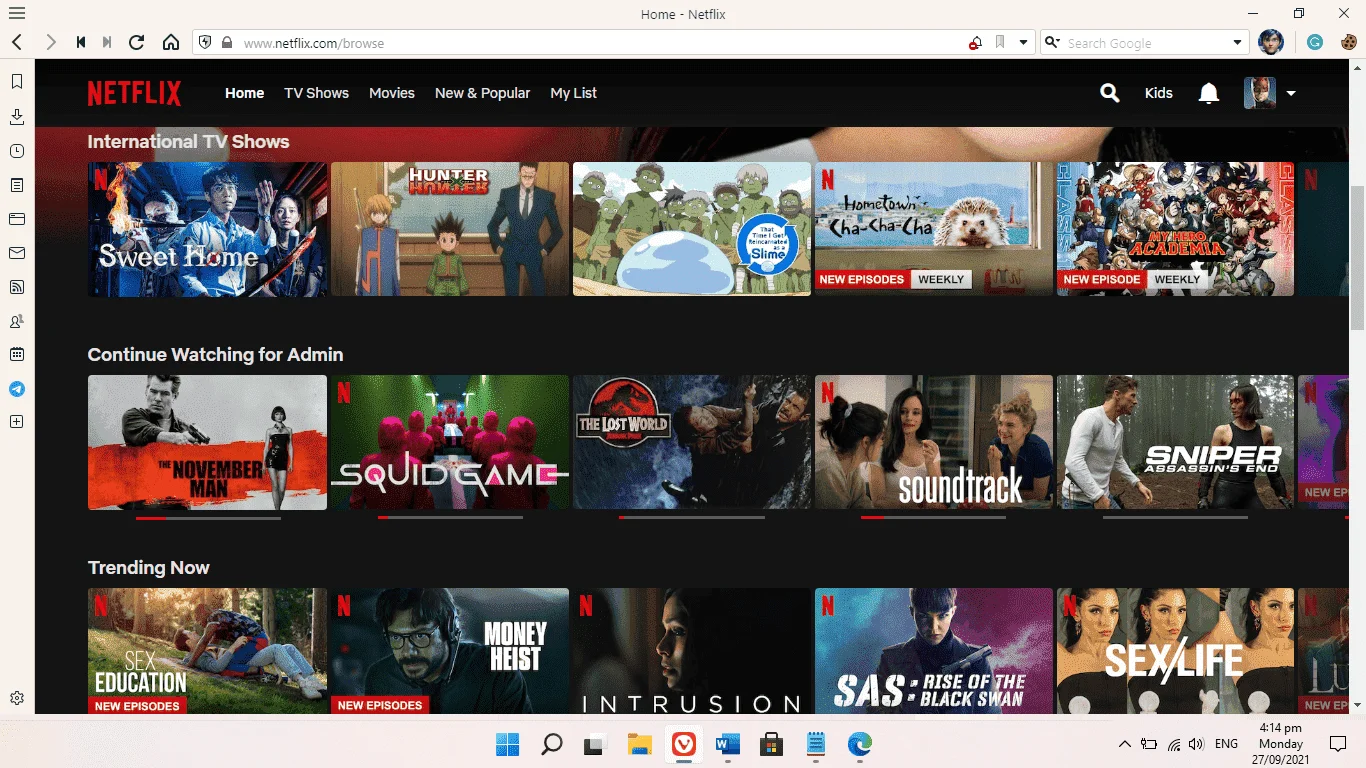Click the Netflix logo
1366x768 pixels.
(x=135, y=93)
